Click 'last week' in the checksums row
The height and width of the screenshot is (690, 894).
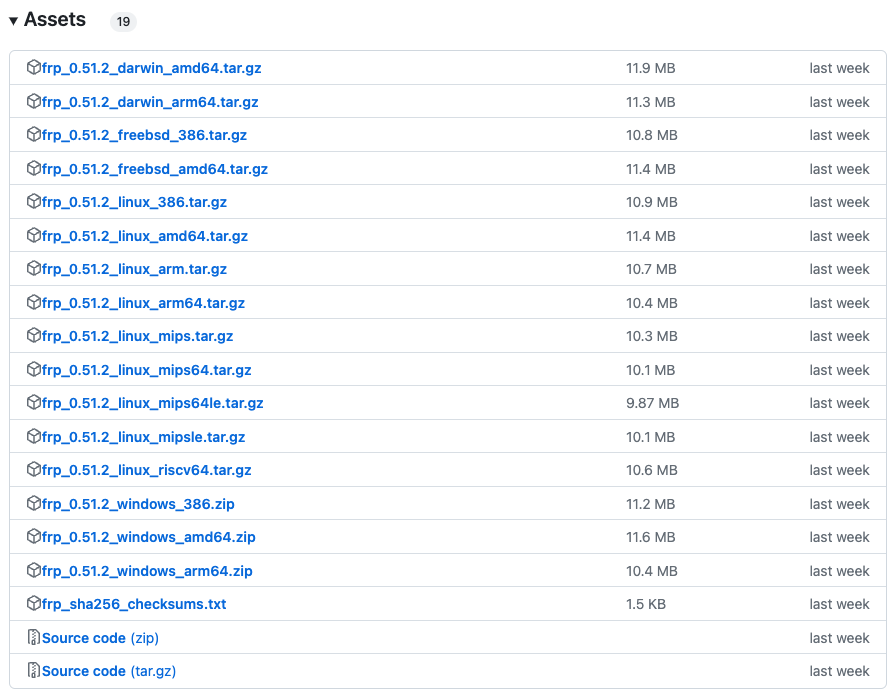coord(839,604)
